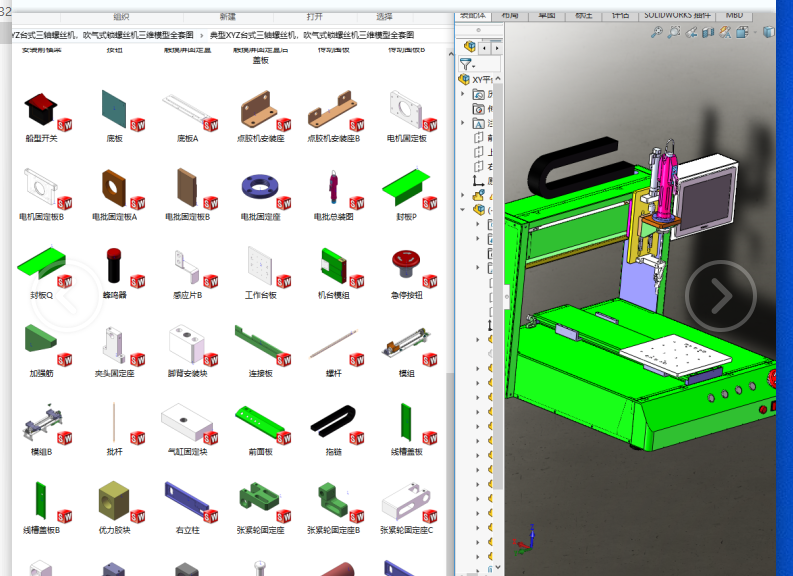Expand node above first component

tap(462, 195)
